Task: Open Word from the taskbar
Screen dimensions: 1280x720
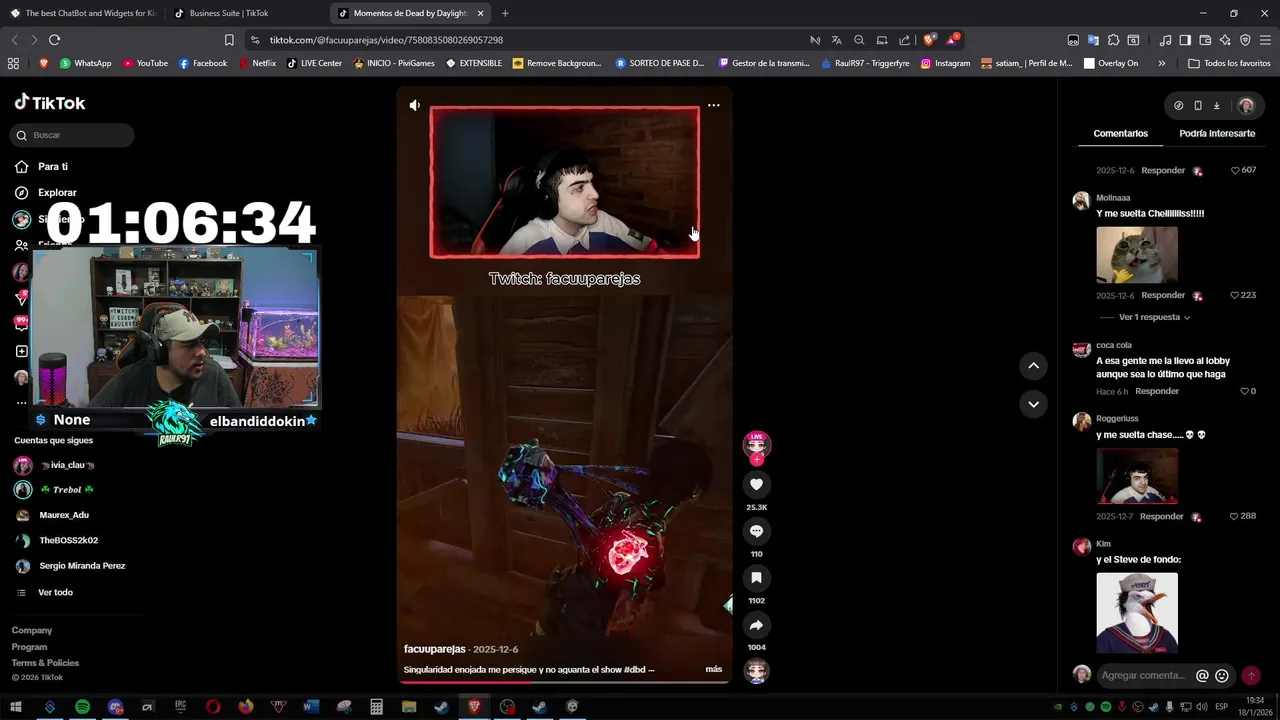Action: pyautogui.click(x=311, y=707)
